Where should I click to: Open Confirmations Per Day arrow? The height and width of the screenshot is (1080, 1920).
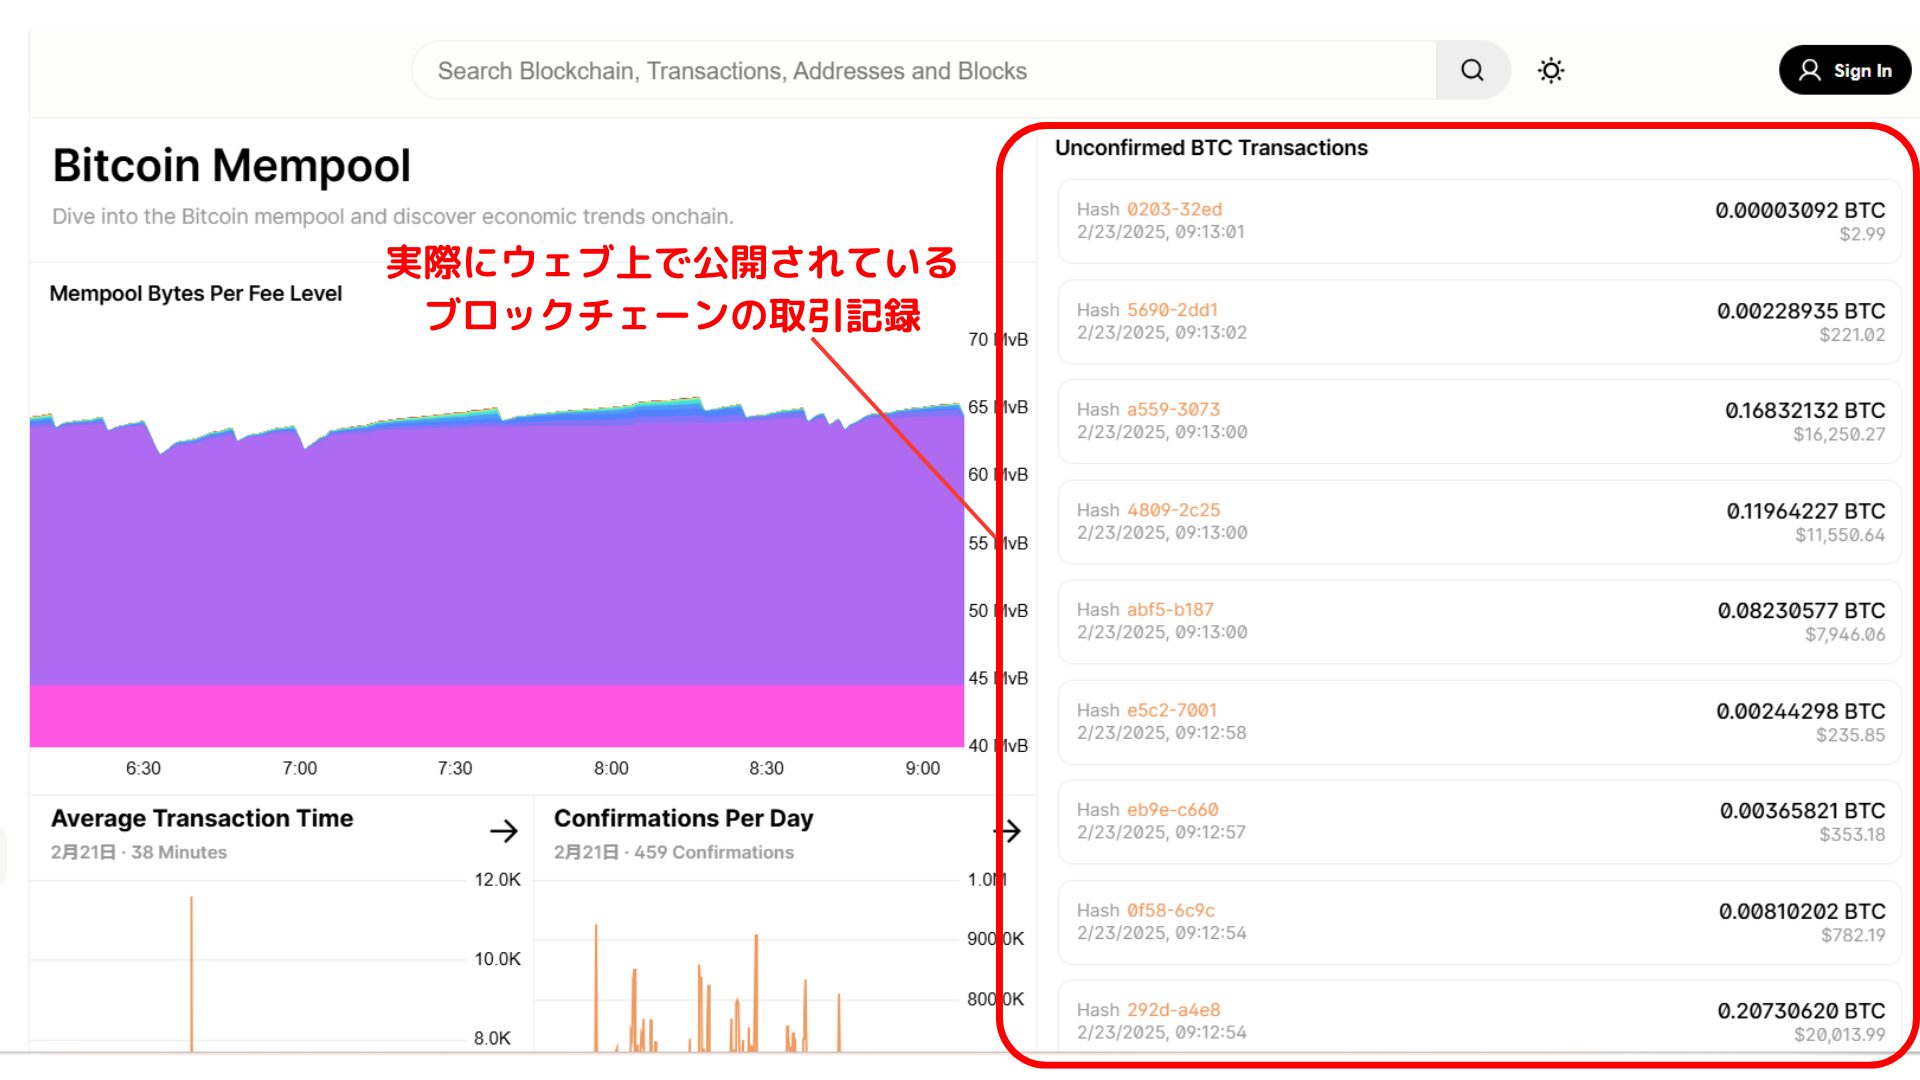point(1008,831)
